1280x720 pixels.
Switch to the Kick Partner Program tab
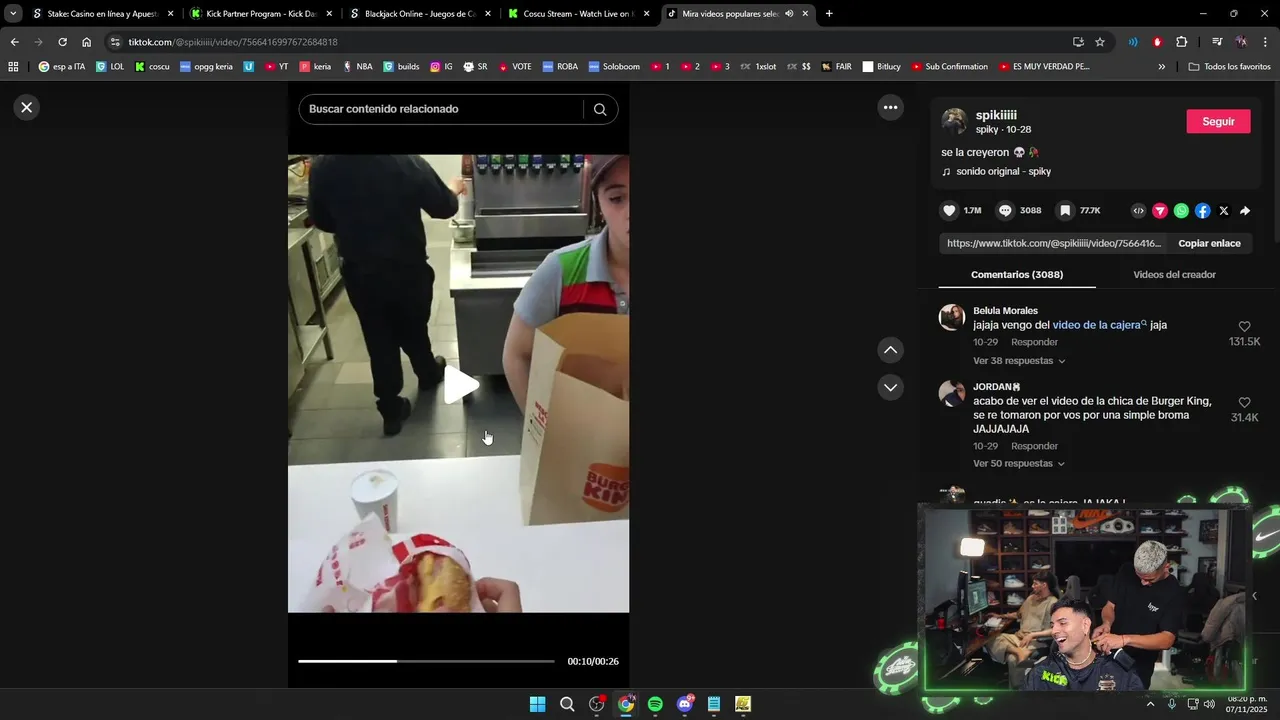[262, 14]
